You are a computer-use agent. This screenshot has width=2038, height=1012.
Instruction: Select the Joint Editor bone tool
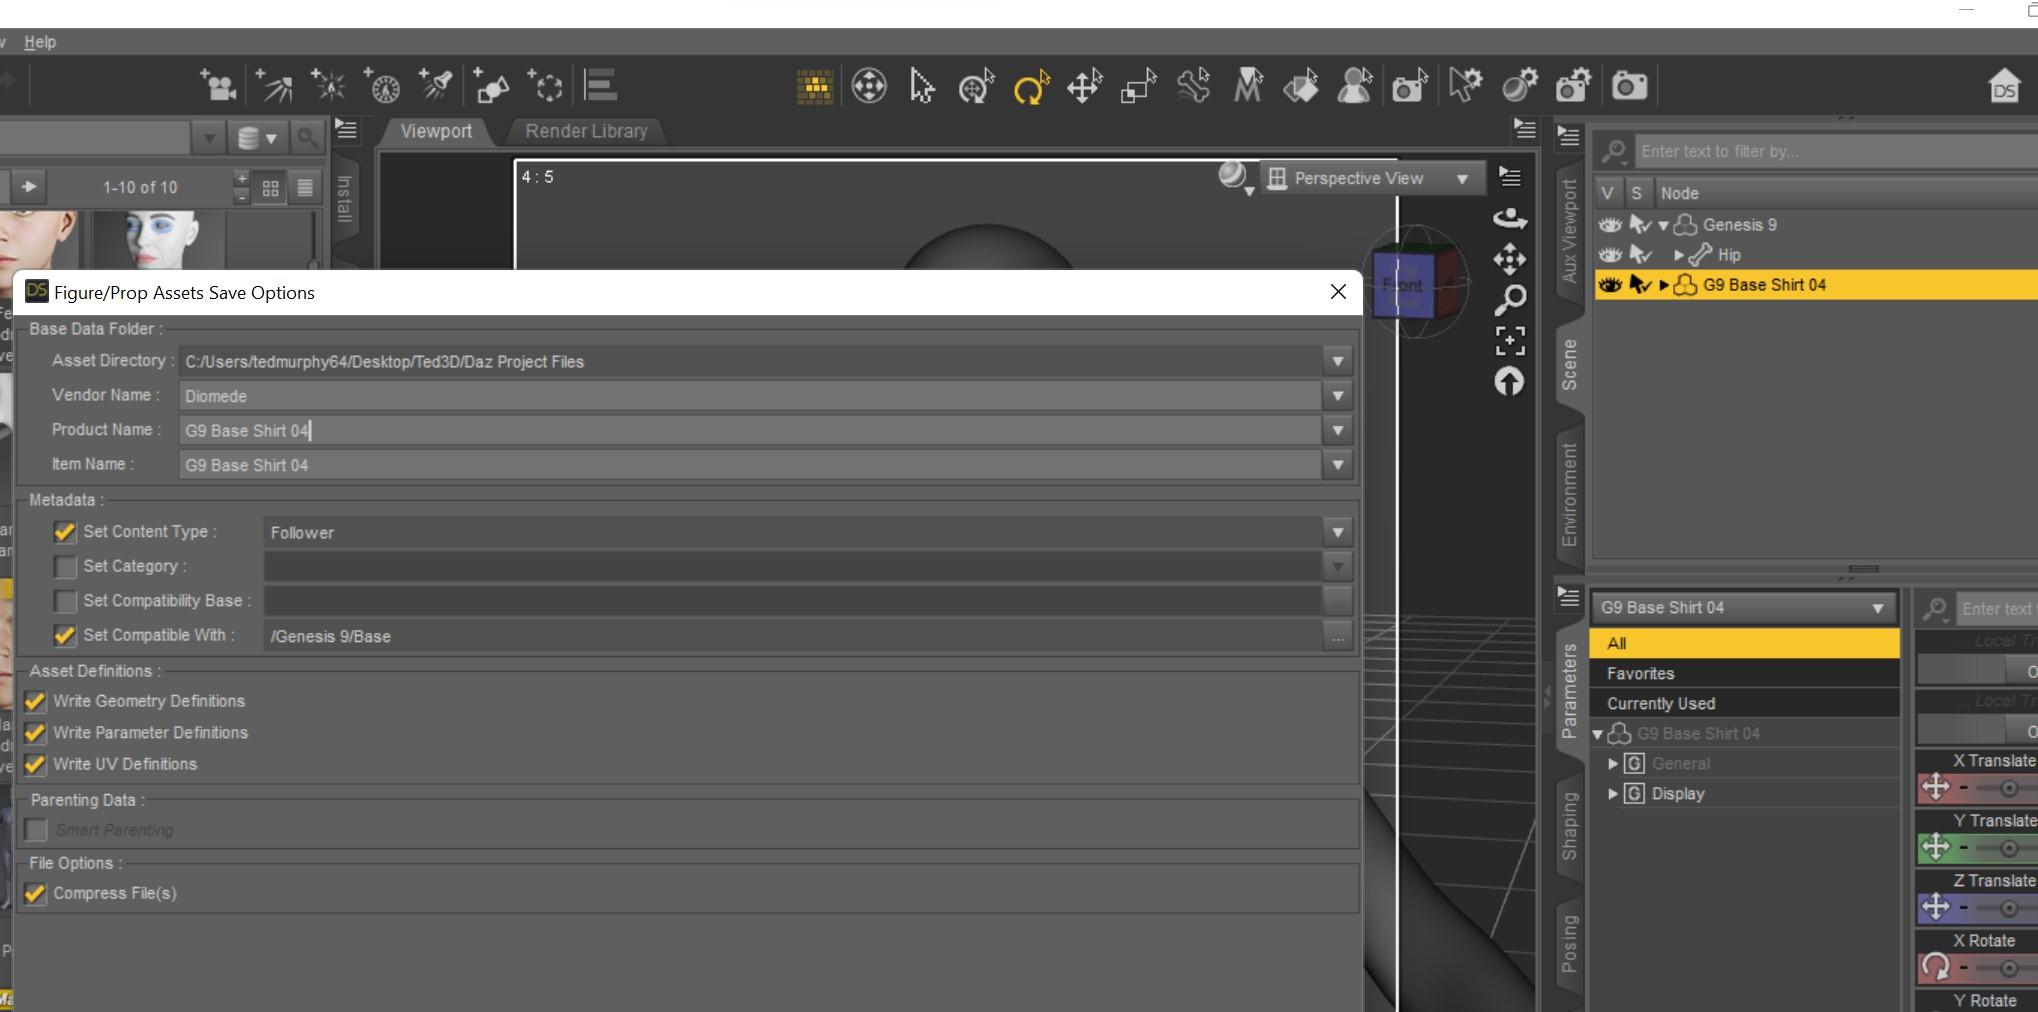point(1193,87)
